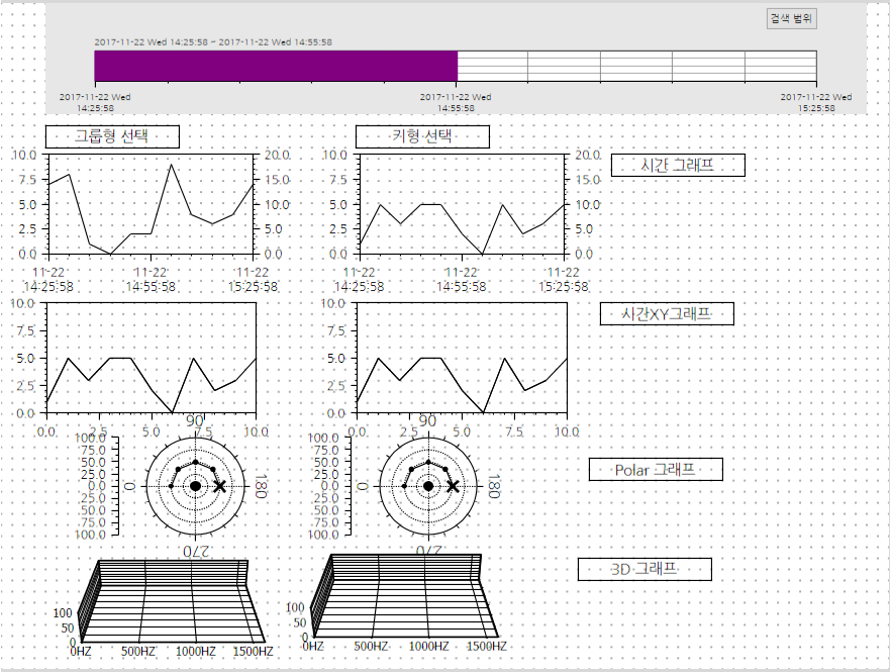Click the X marker on right polar chart

453,487
